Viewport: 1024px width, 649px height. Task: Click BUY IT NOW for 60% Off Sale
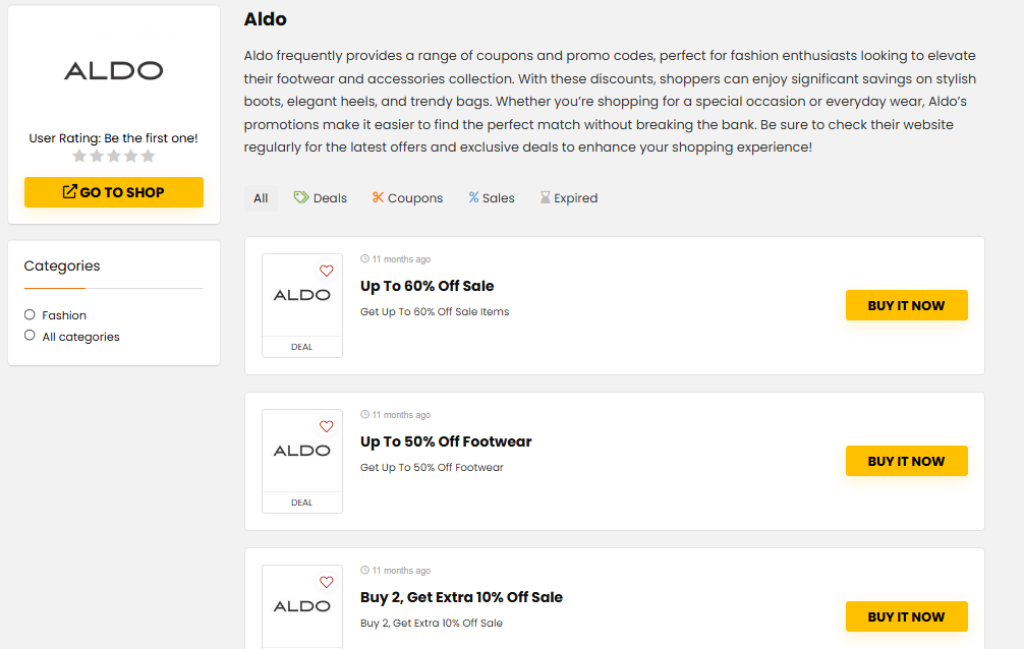pos(906,305)
